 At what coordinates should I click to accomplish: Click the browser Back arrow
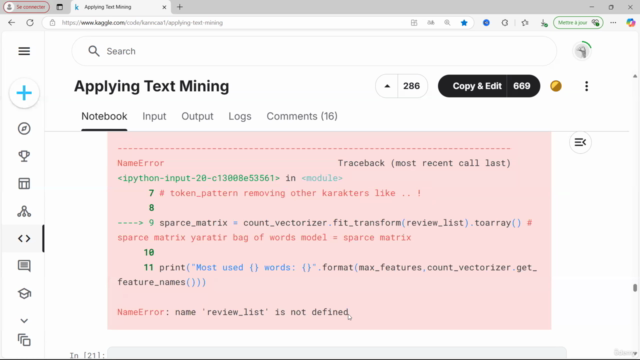click(x=11, y=23)
